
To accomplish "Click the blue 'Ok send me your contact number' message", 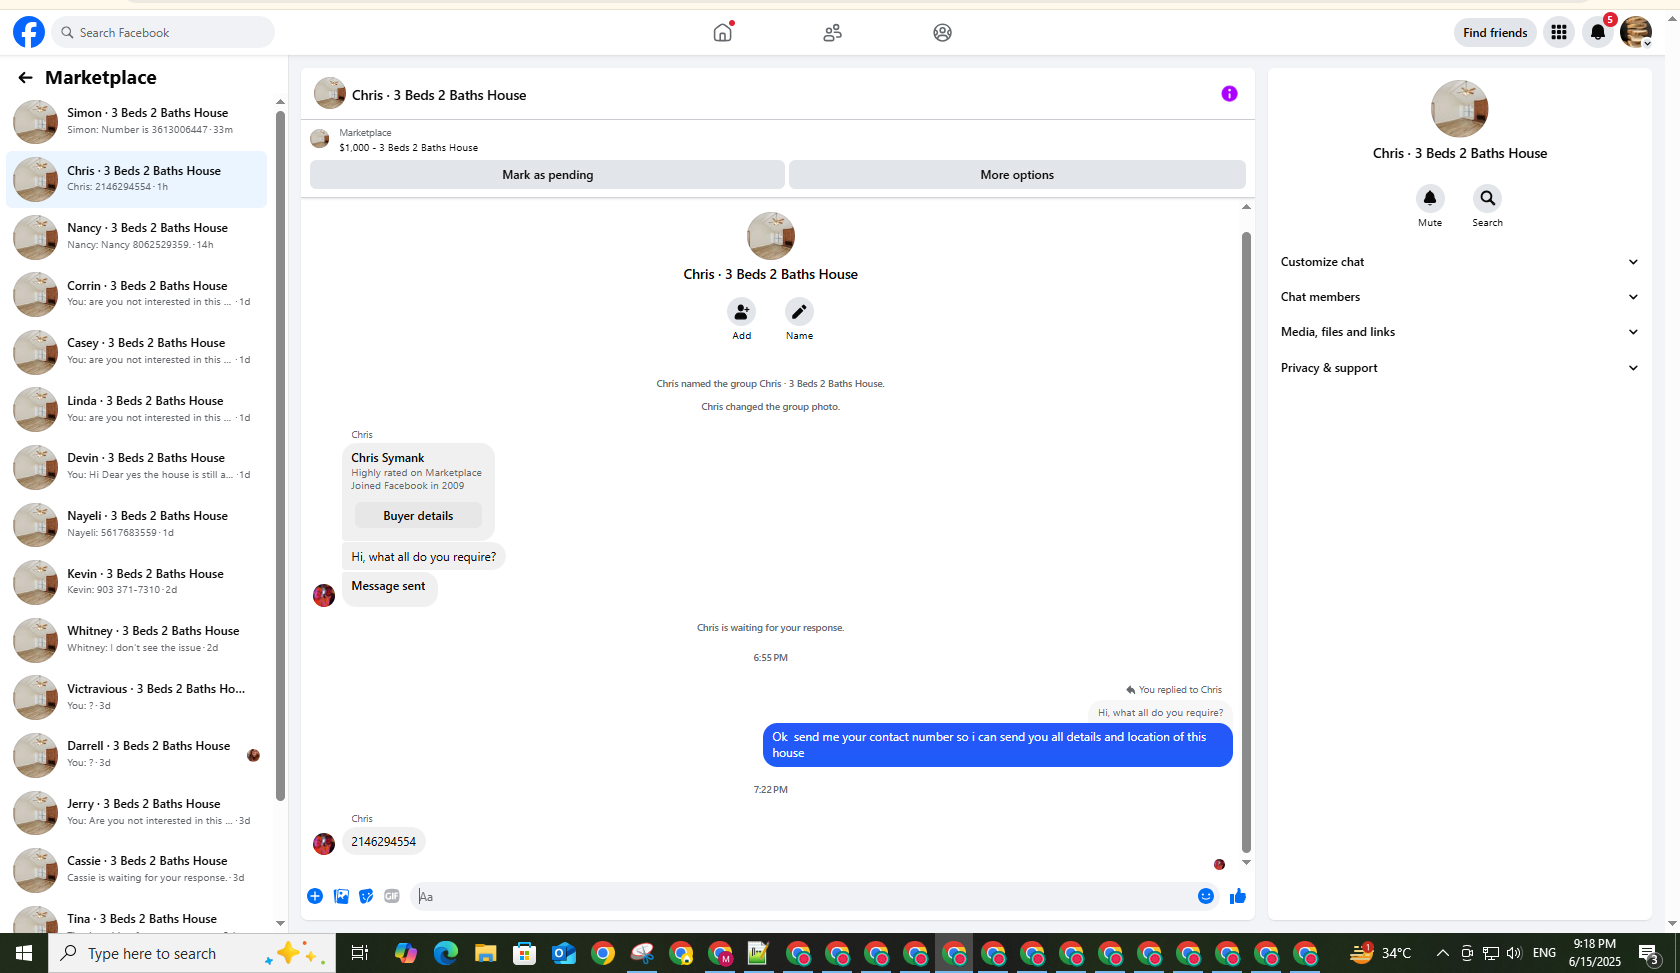I will pos(997,745).
